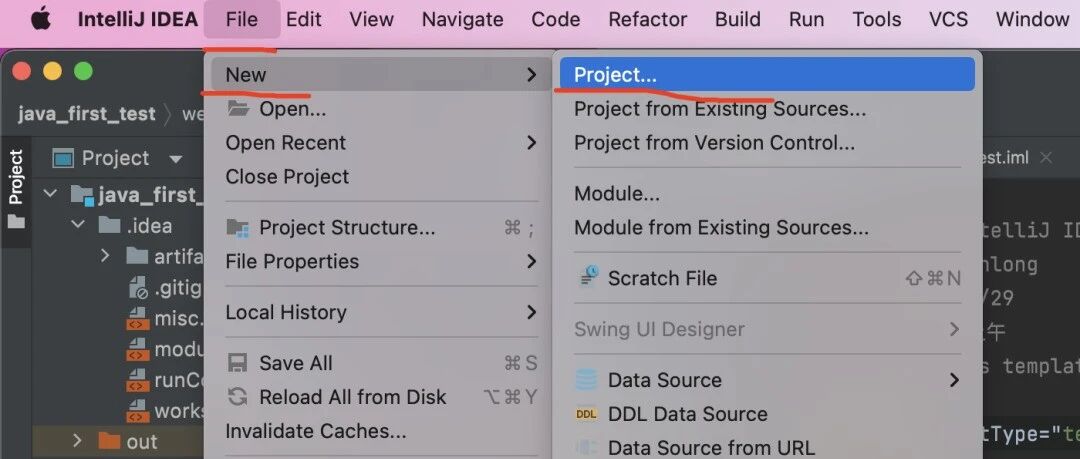Click the DDL Data Source icon
Image resolution: width=1080 pixels, height=459 pixels.
[586, 414]
